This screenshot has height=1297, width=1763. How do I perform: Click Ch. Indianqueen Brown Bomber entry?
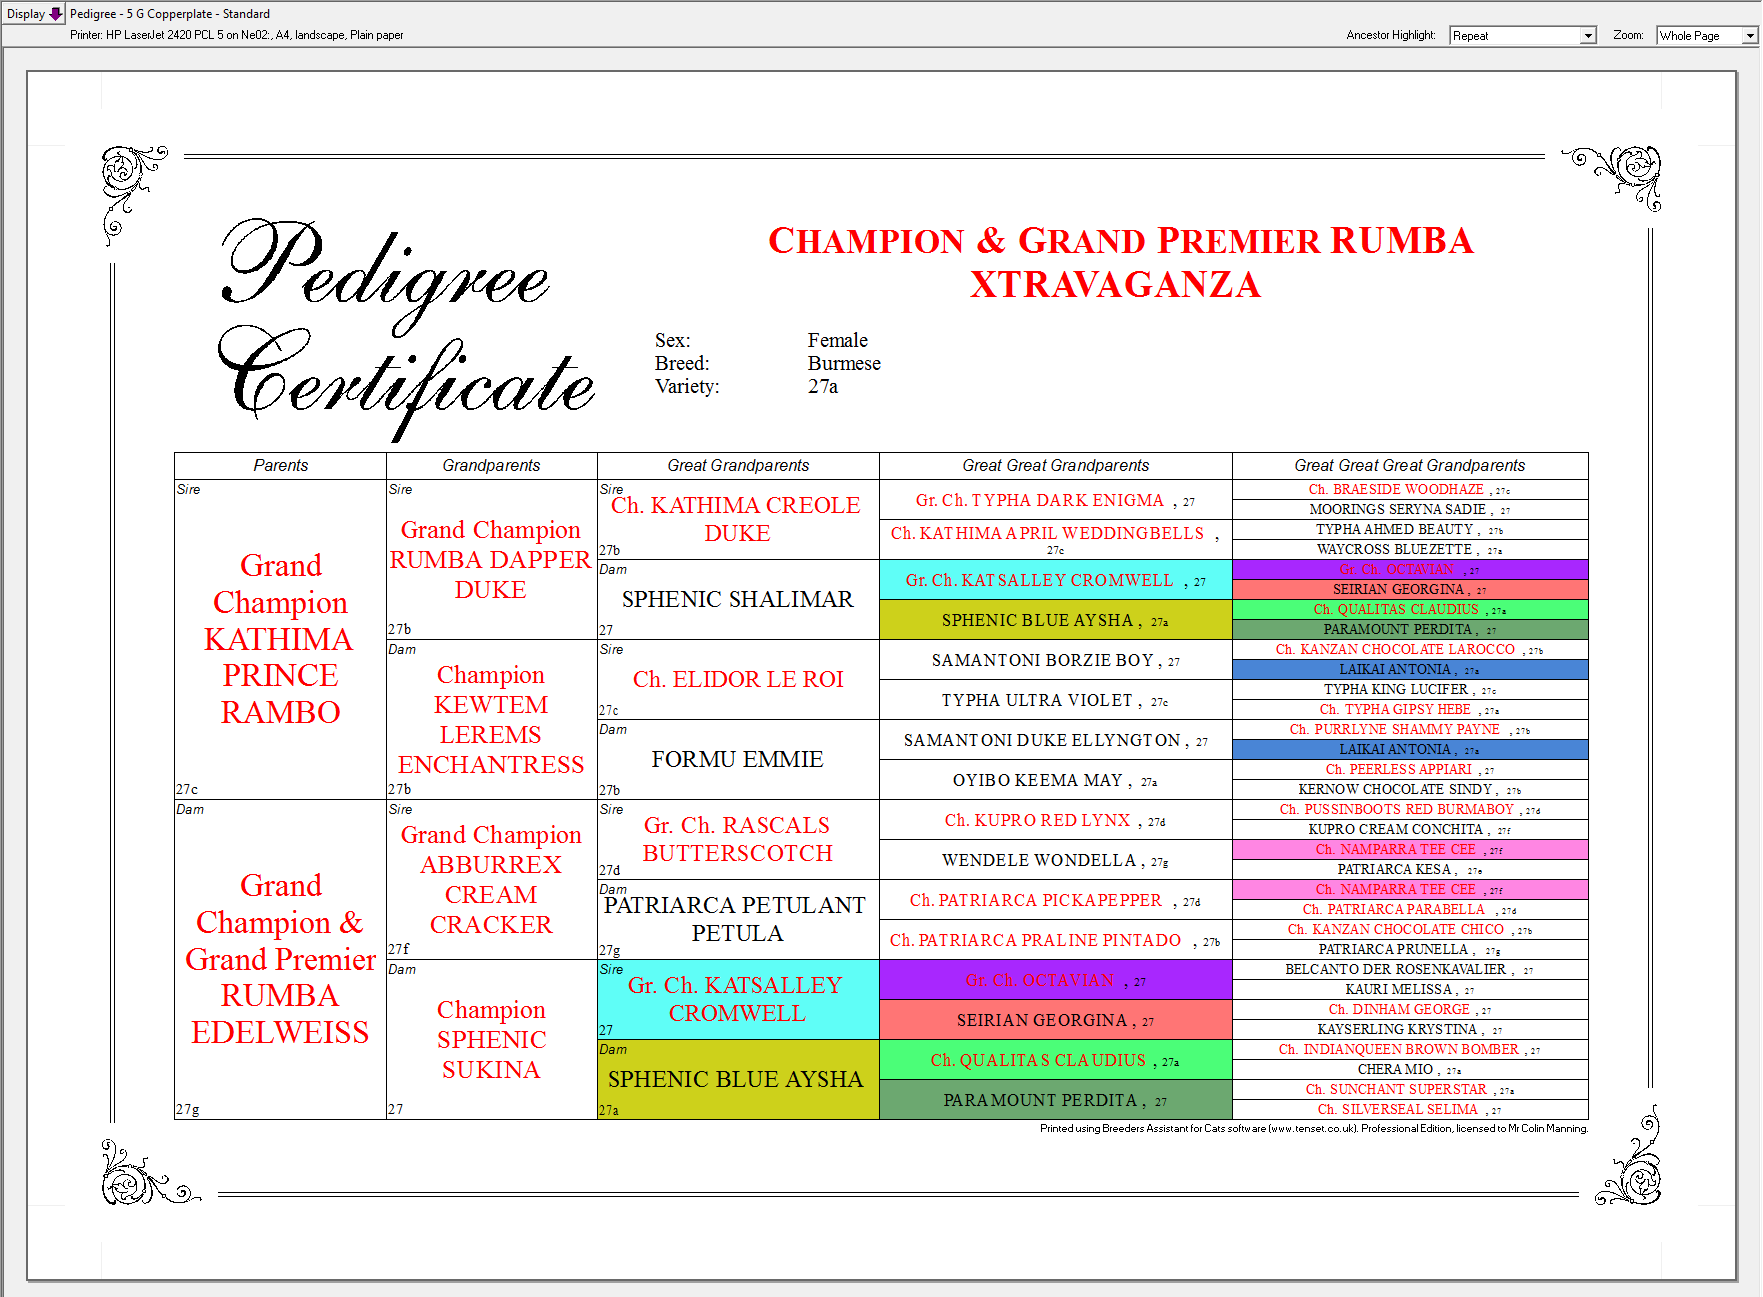coord(1410,1050)
